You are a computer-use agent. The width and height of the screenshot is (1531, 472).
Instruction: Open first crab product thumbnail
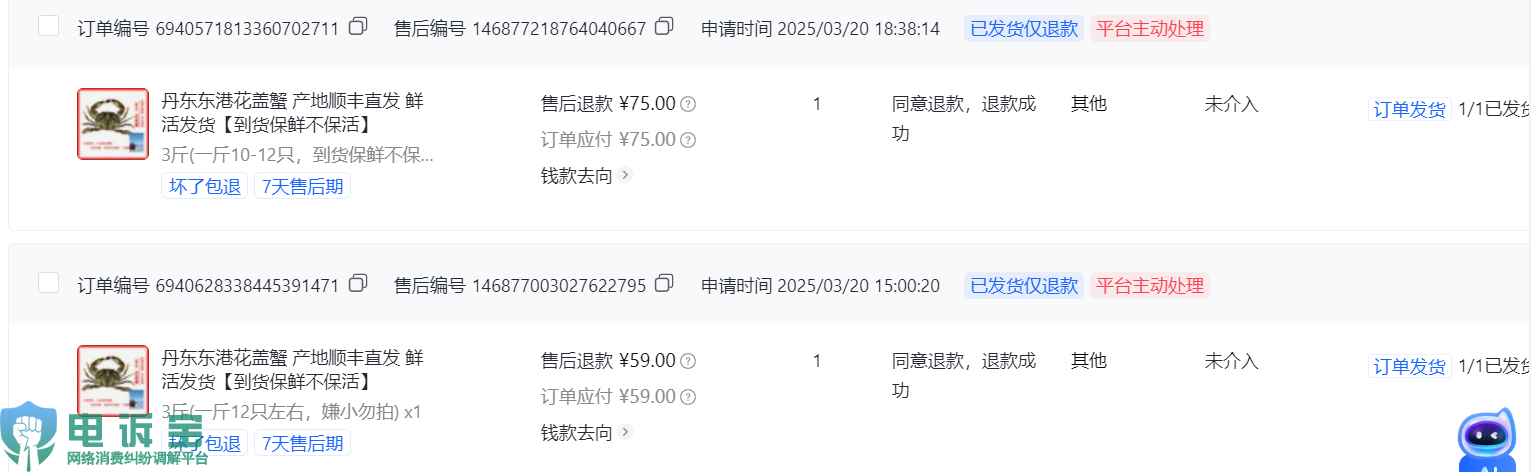click(x=113, y=124)
